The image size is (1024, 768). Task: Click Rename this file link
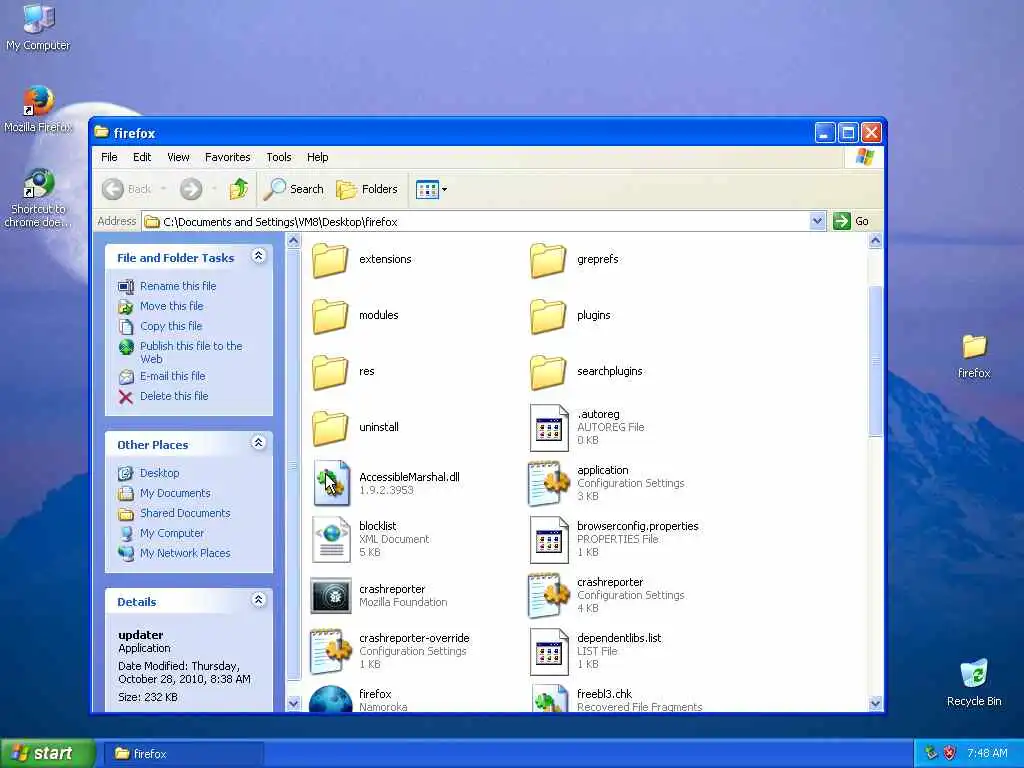pos(178,286)
